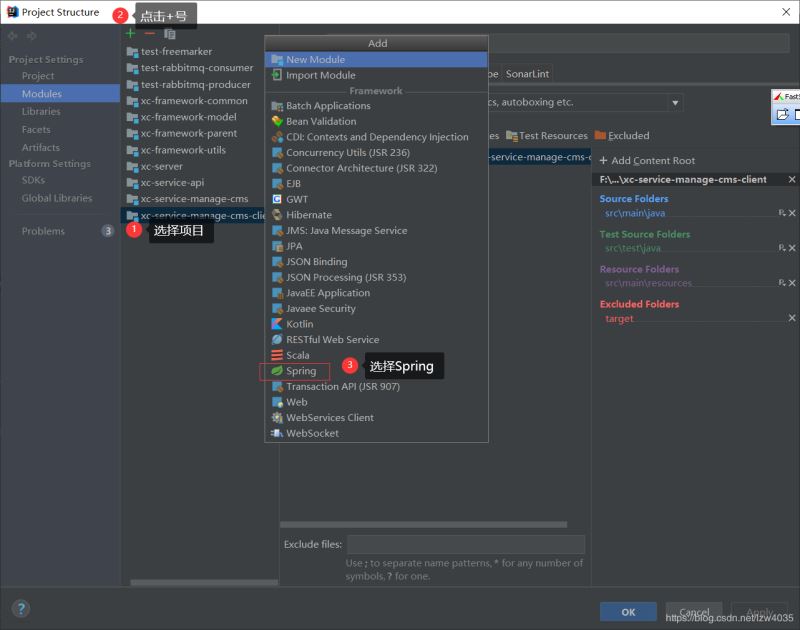Click module list horizontal scrollbar

point(204,582)
